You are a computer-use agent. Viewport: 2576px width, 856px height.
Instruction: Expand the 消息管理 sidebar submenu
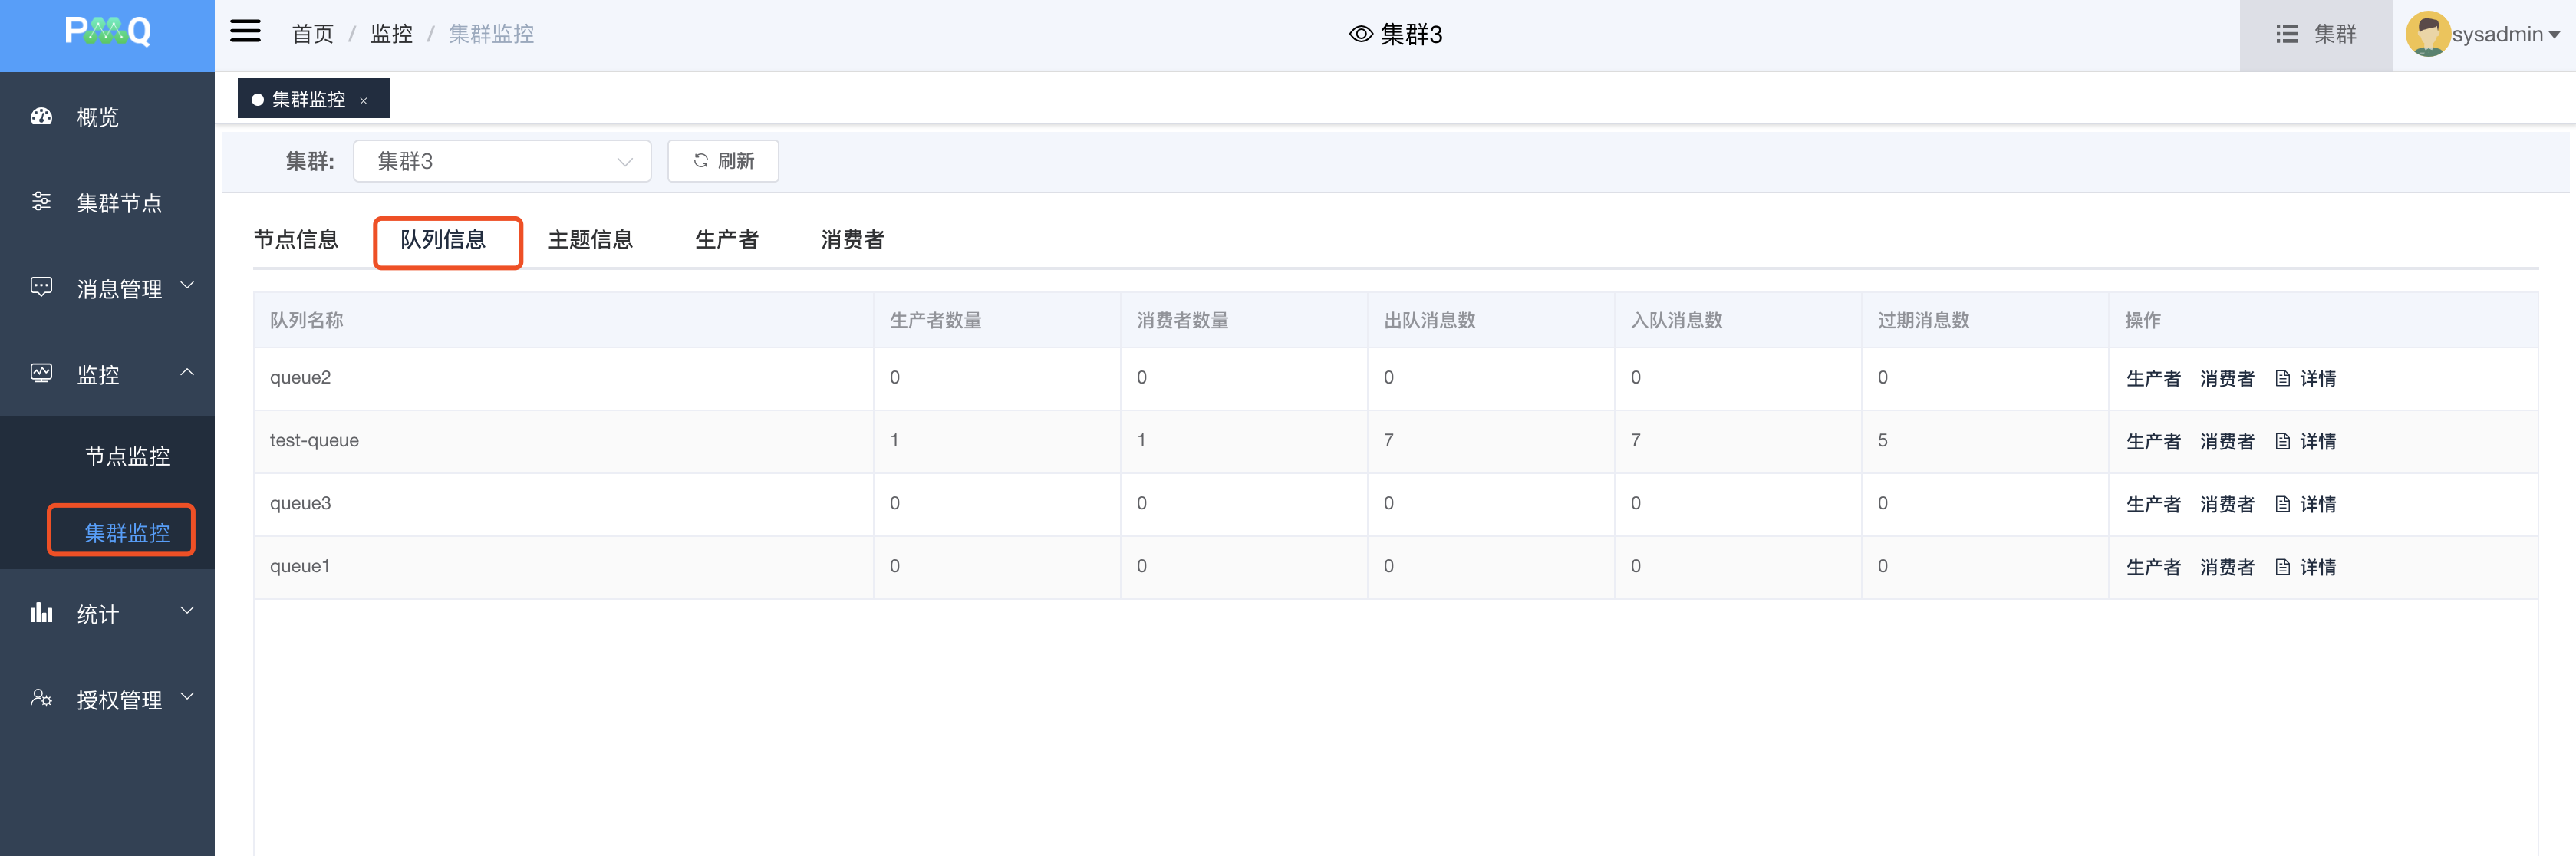click(x=118, y=290)
